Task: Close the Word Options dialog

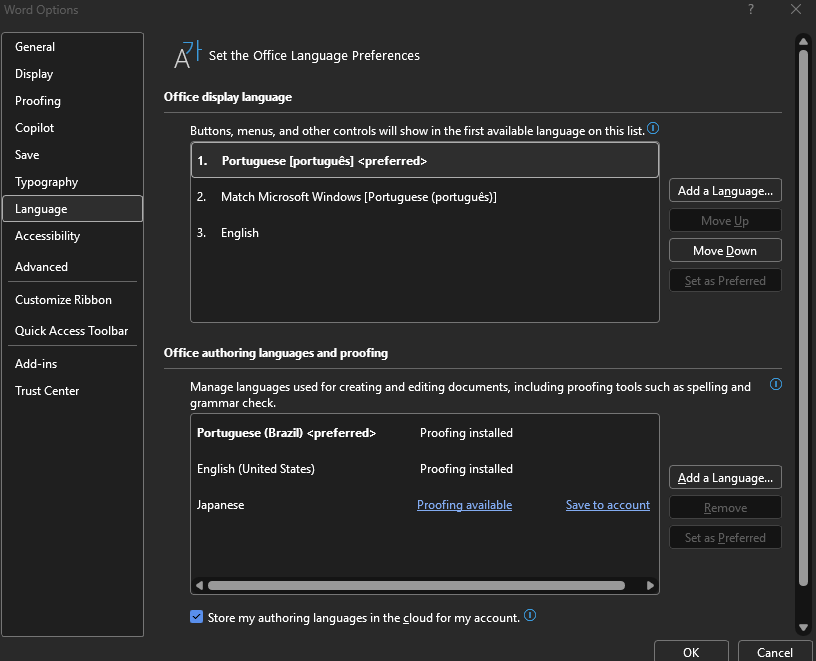Action: click(796, 9)
